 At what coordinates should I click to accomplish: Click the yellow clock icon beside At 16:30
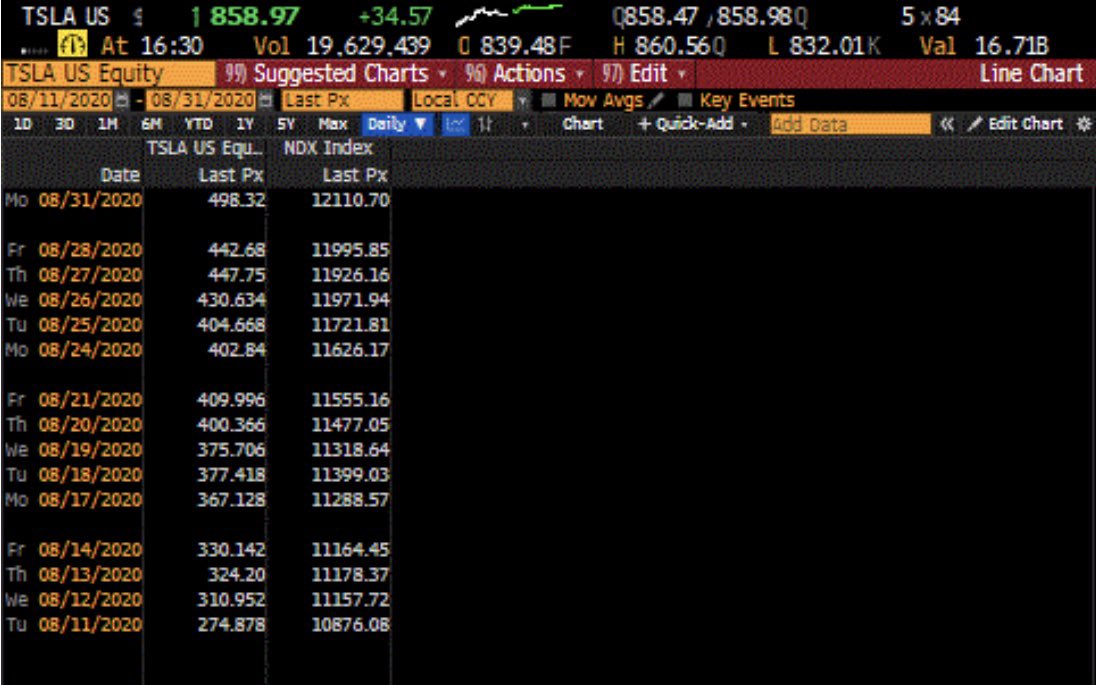(72, 46)
